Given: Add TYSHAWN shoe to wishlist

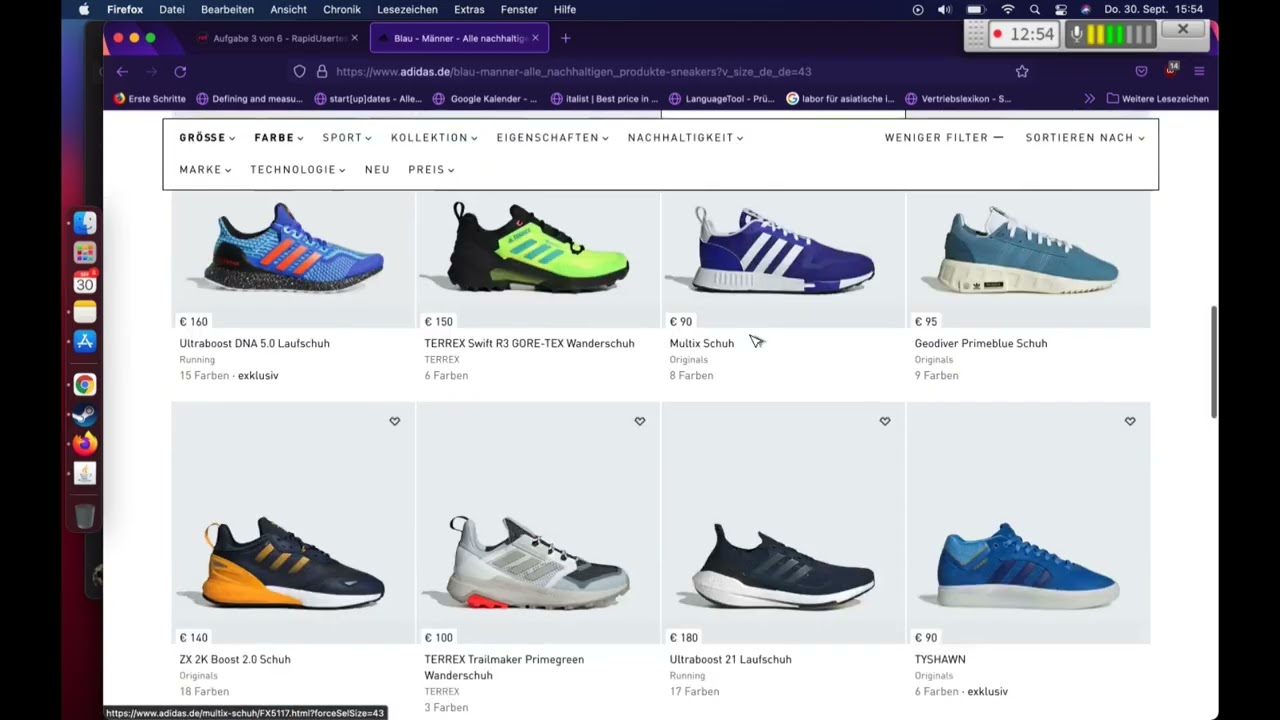Looking at the screenshot, I should 1130,421.
